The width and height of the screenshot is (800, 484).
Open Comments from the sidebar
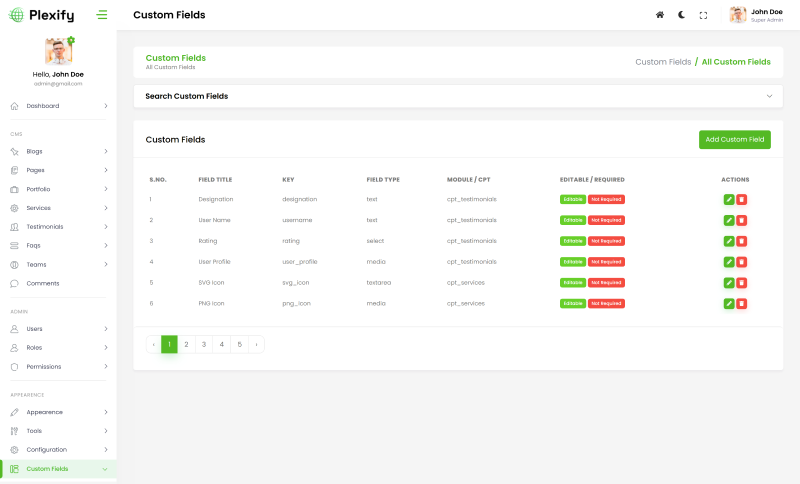coord(43,283)
